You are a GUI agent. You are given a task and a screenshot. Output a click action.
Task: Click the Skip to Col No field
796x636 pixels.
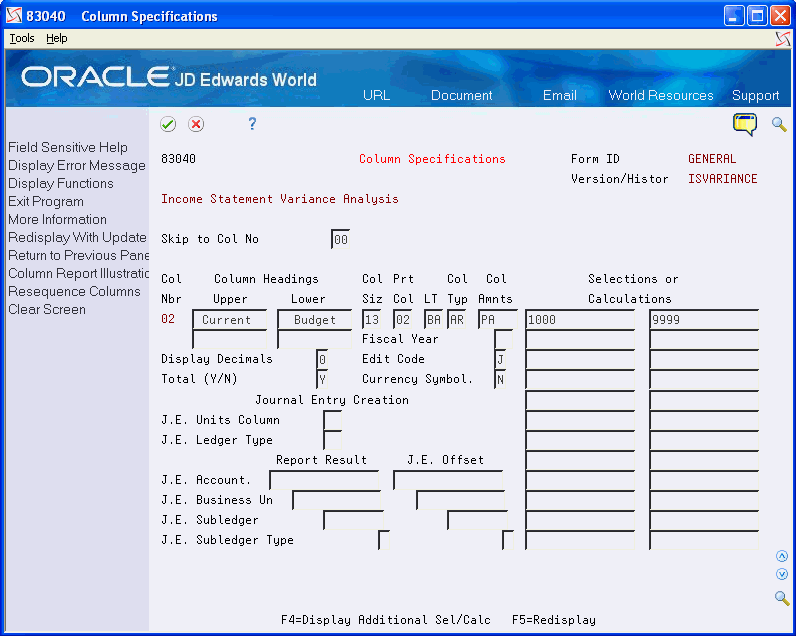(x=340, y=239)
